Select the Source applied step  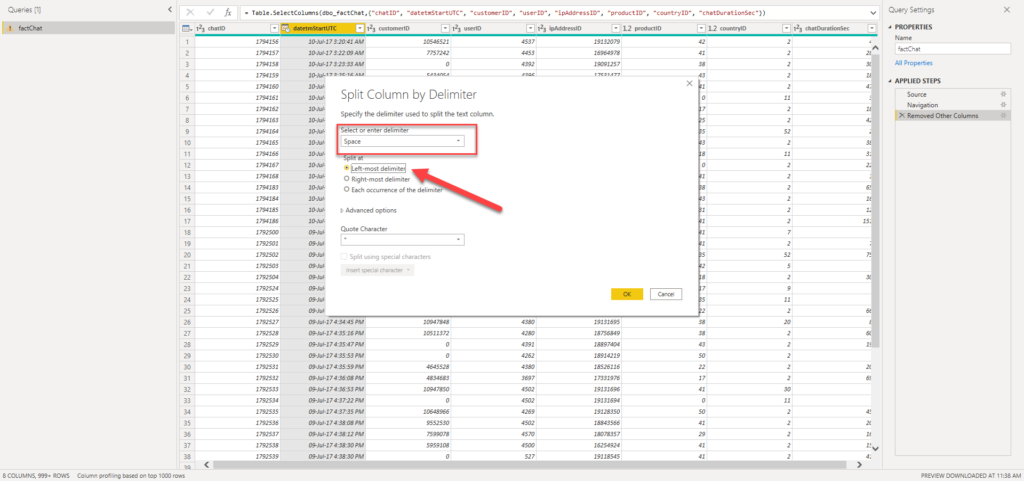916,95
